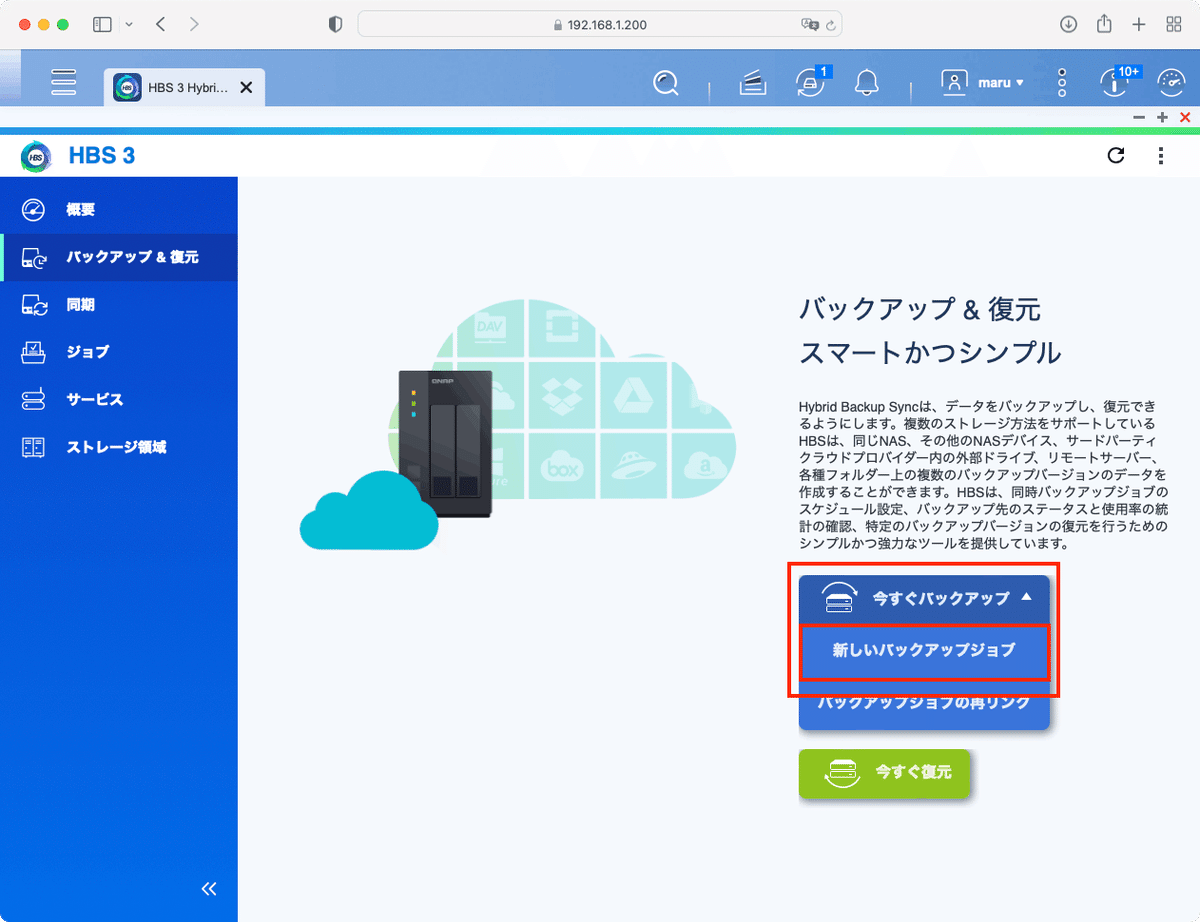Reload page from address bar

tap(831, 24)
